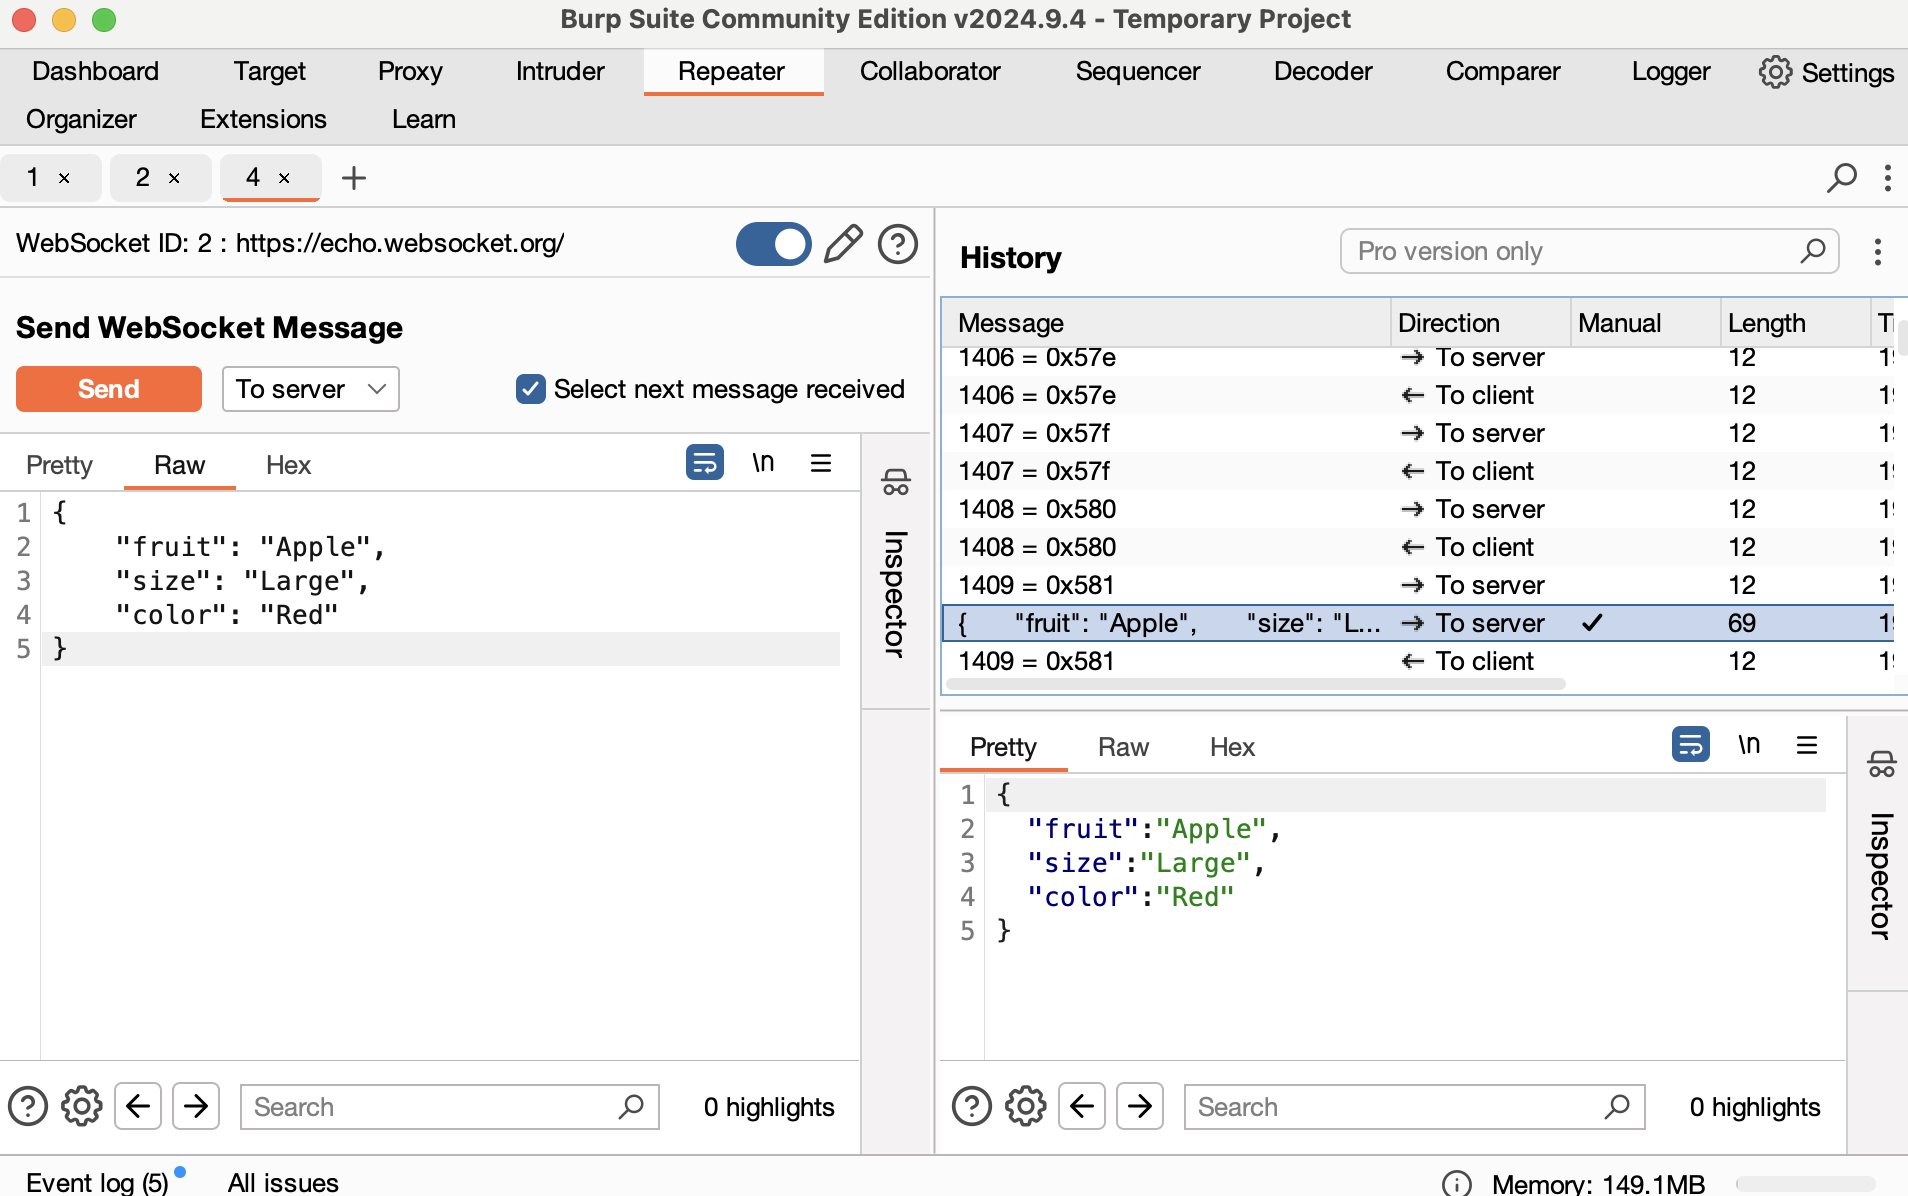The width and height of the screenshot is (1908, 1196).
Task: Open the Intruder tab
Action: pyautogui.click(x=560, y=71)
